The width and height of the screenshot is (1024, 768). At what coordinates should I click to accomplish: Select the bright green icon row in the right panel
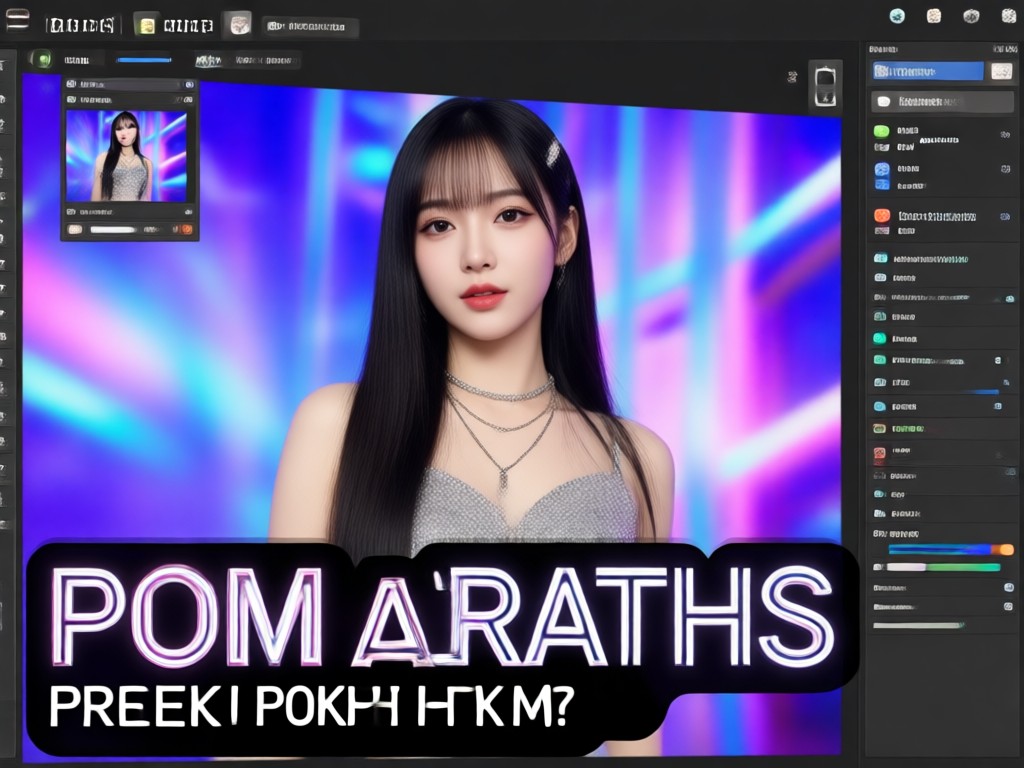(x=941, y=133)
